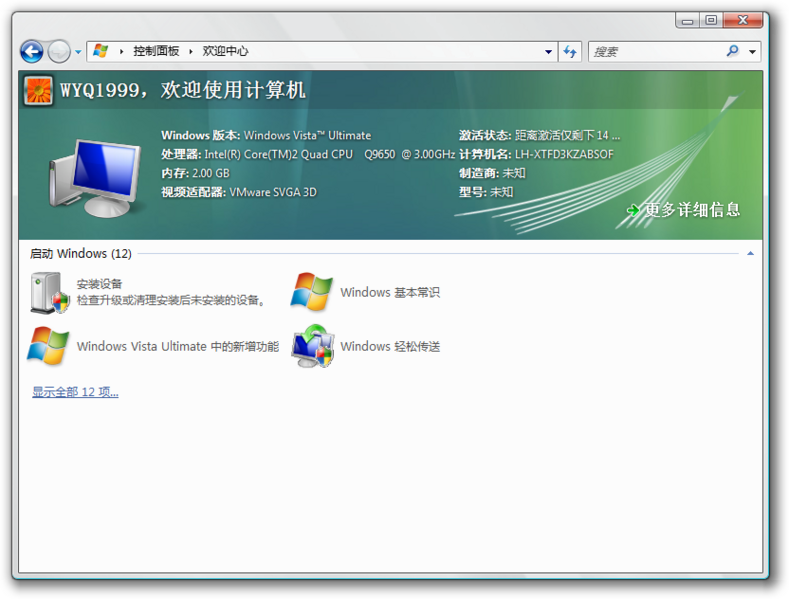Click the Windows 轻松传送 transfer icon
The image size is (789, 599).
[312, 346]
